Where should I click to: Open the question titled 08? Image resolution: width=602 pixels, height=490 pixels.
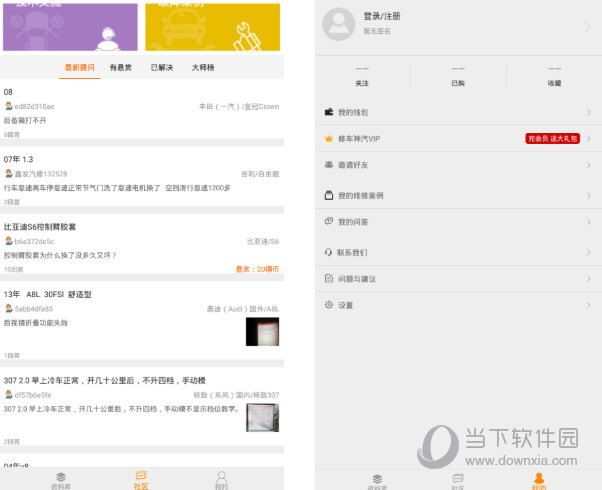(8, 92)
